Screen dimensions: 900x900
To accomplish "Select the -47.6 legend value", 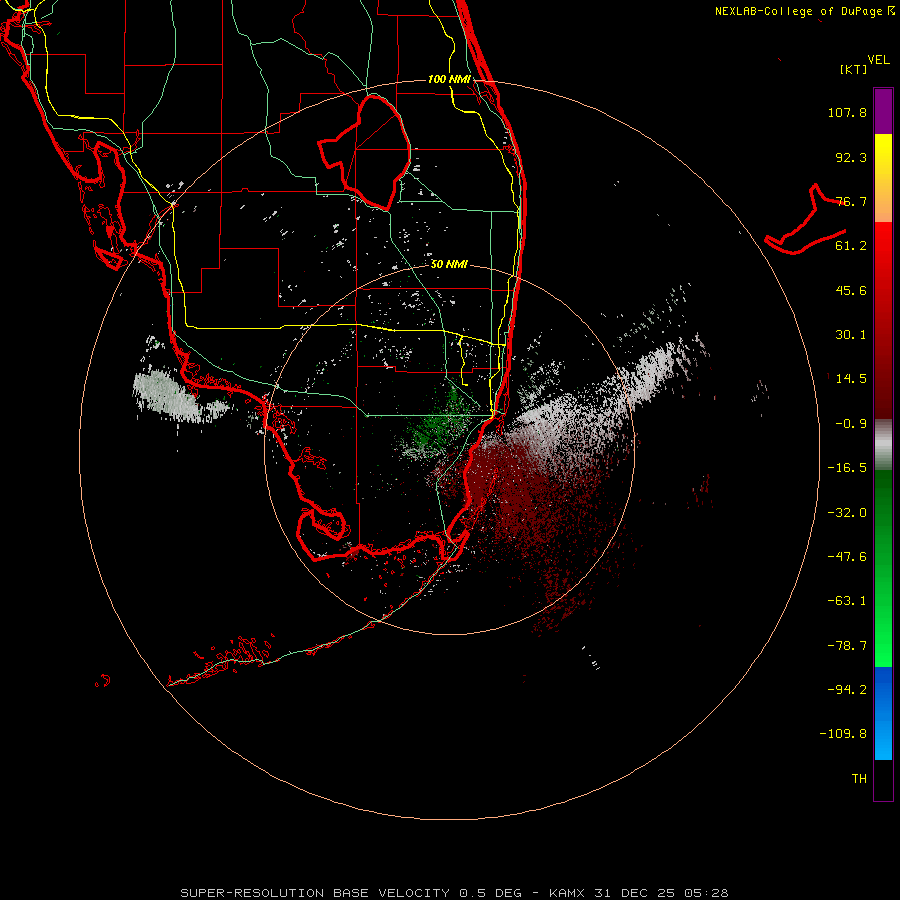I will point(847,557).
